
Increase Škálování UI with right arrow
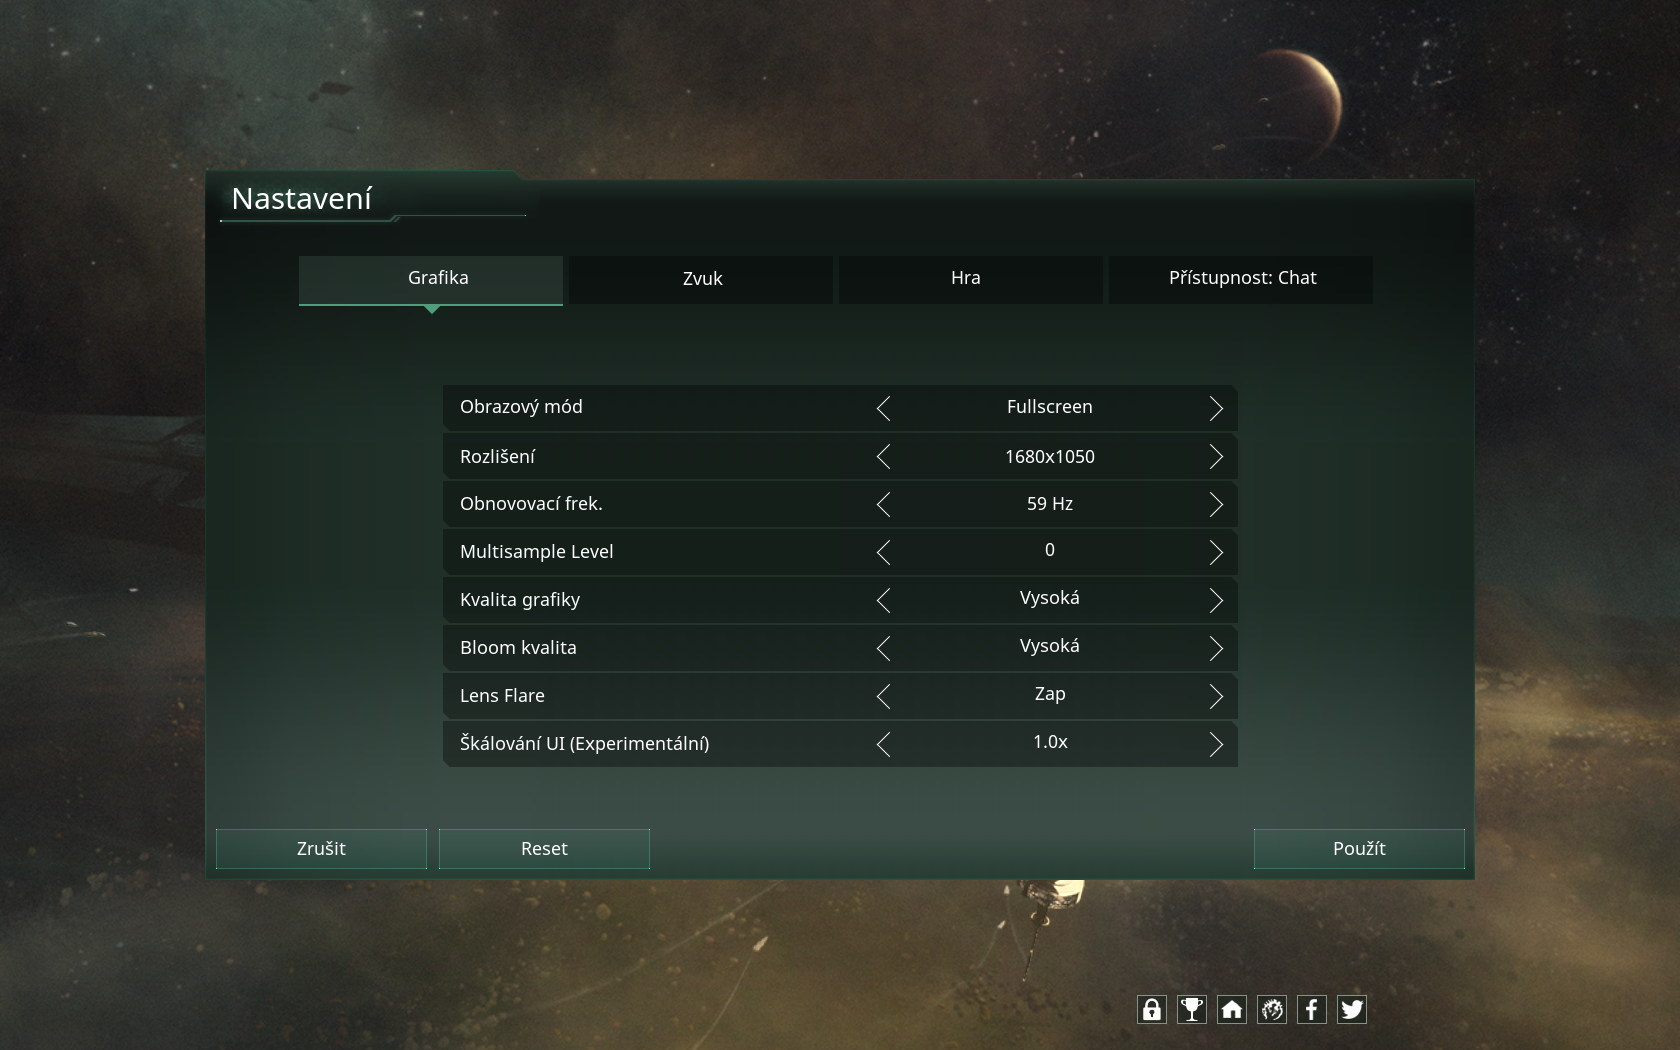click(x=1216, y=745)
